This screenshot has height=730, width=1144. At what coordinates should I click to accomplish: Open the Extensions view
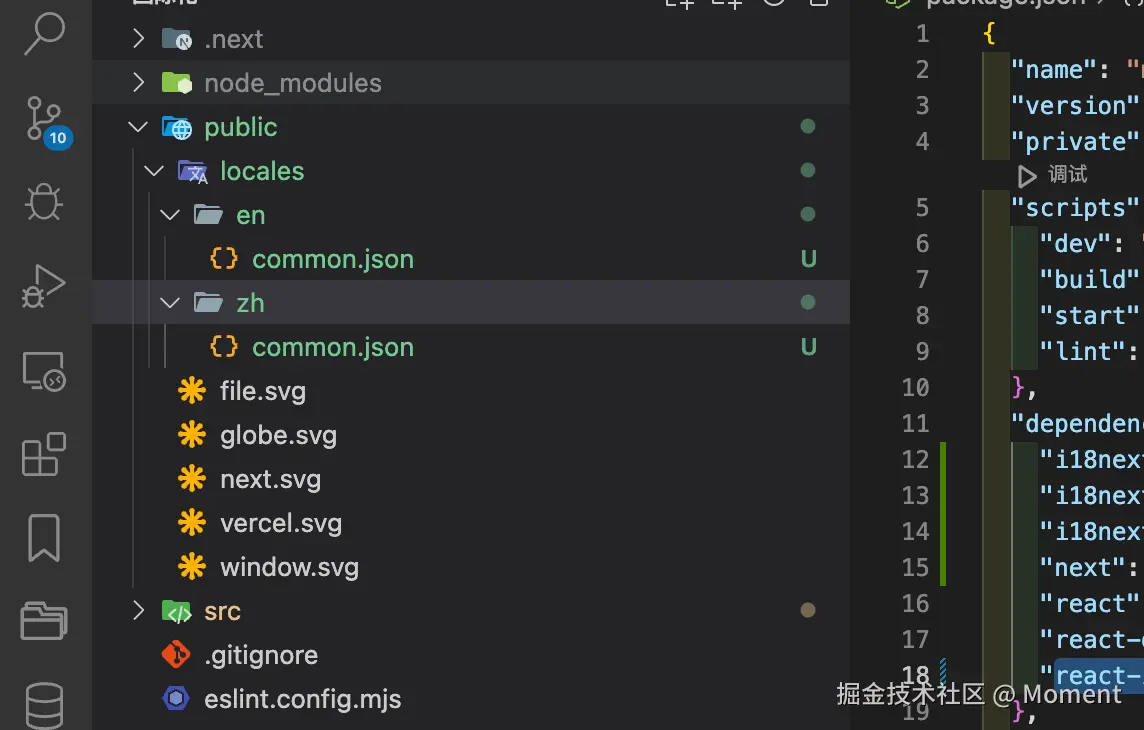(x=44, y=455)
